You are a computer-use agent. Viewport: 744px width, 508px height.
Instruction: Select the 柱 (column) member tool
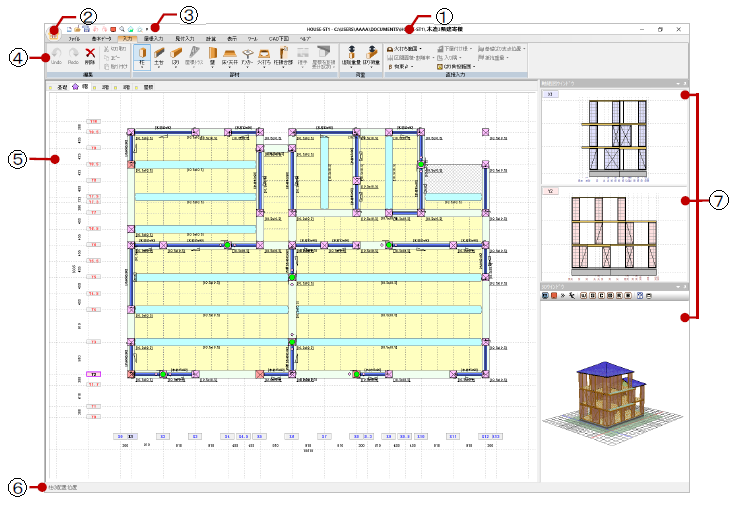pos(142,54)
